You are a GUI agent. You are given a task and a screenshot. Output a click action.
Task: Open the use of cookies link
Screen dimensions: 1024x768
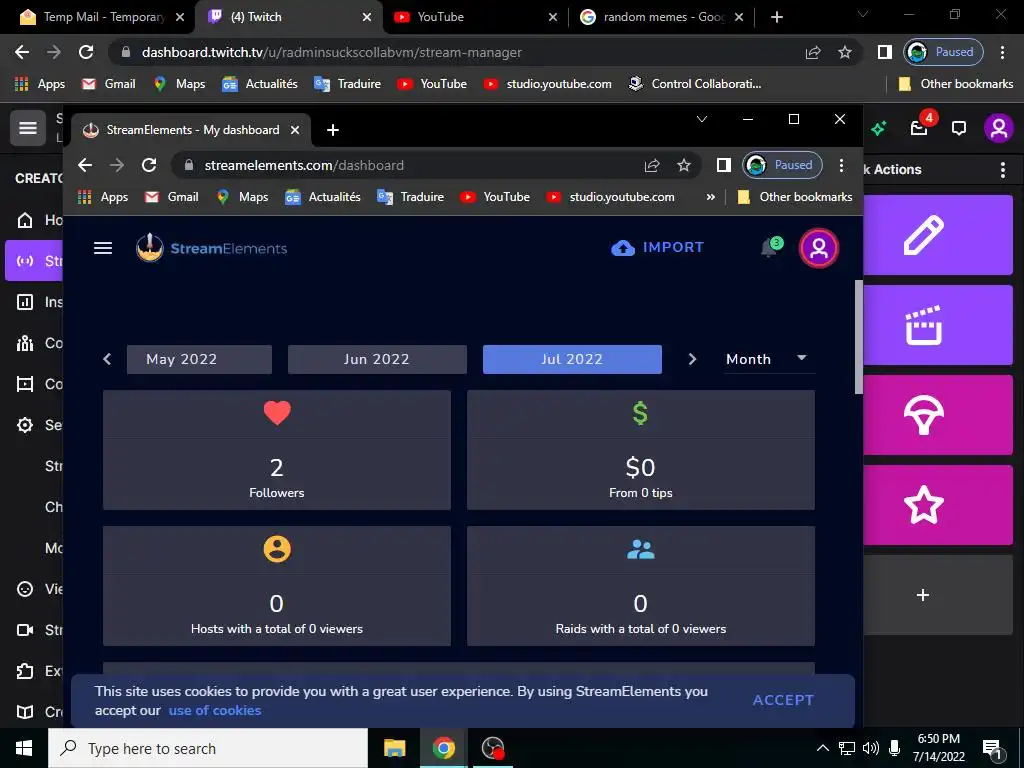click(215, 711)
